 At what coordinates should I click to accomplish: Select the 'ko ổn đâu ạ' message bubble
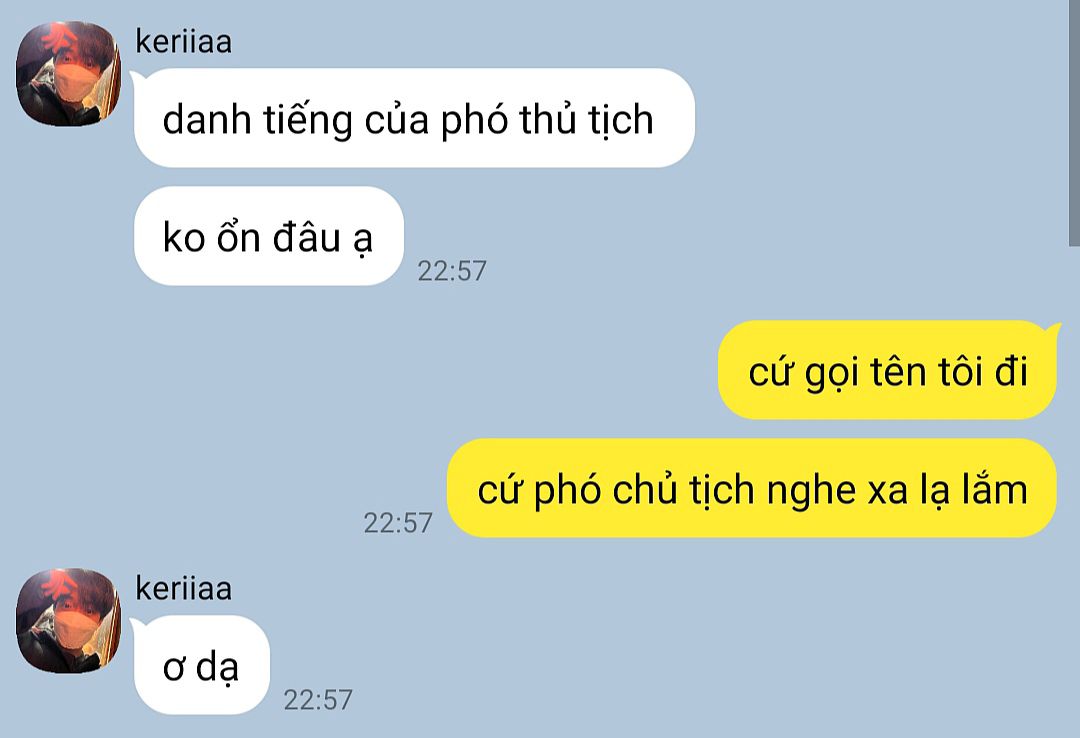pos(269,236)
